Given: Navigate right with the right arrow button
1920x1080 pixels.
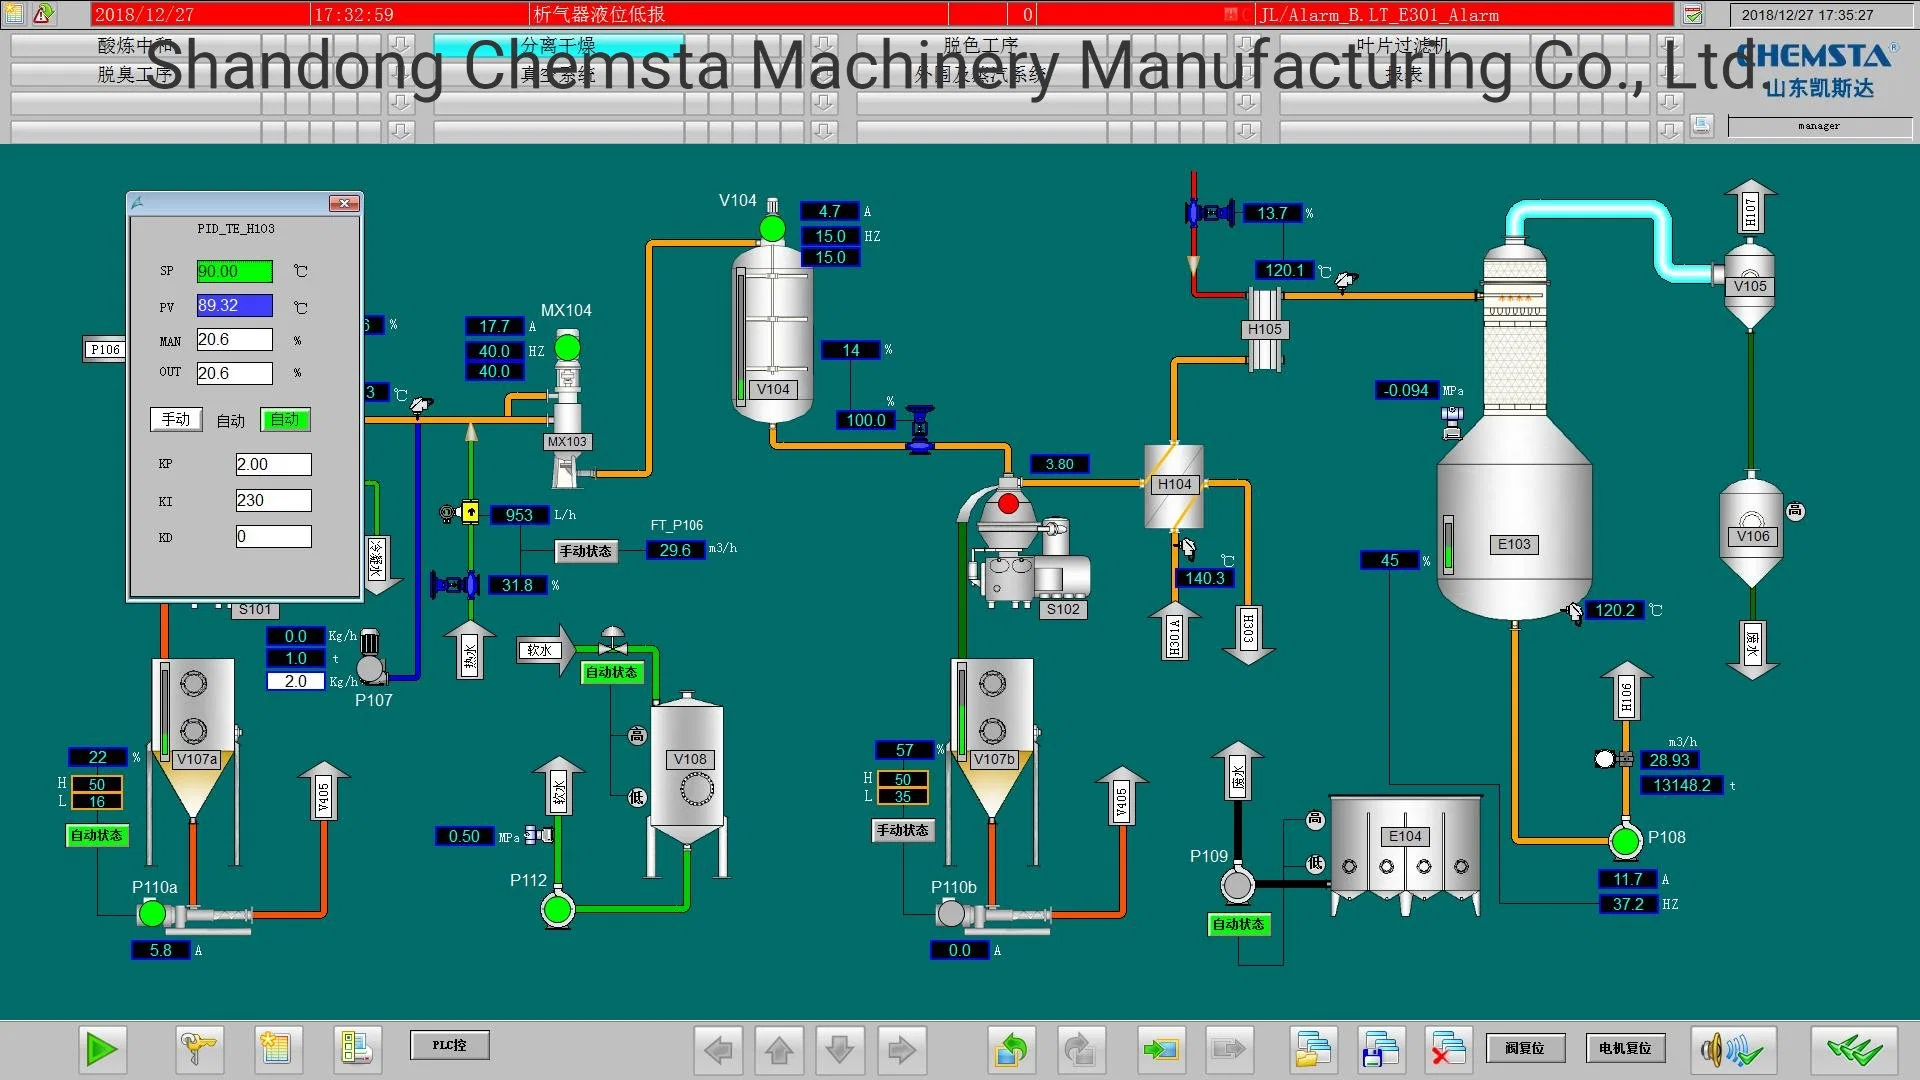Looking at the screenshot, I should [x=902, y=1050].
